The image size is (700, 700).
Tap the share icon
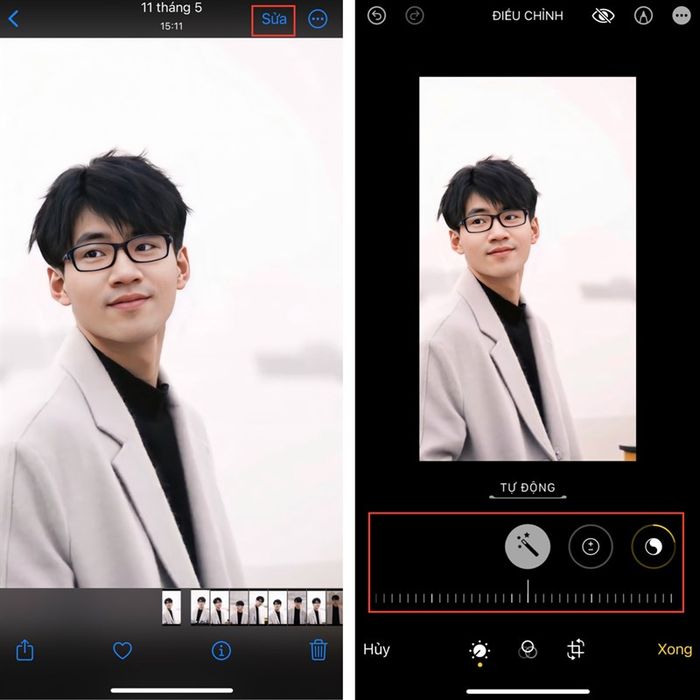(x=25, y=650)
